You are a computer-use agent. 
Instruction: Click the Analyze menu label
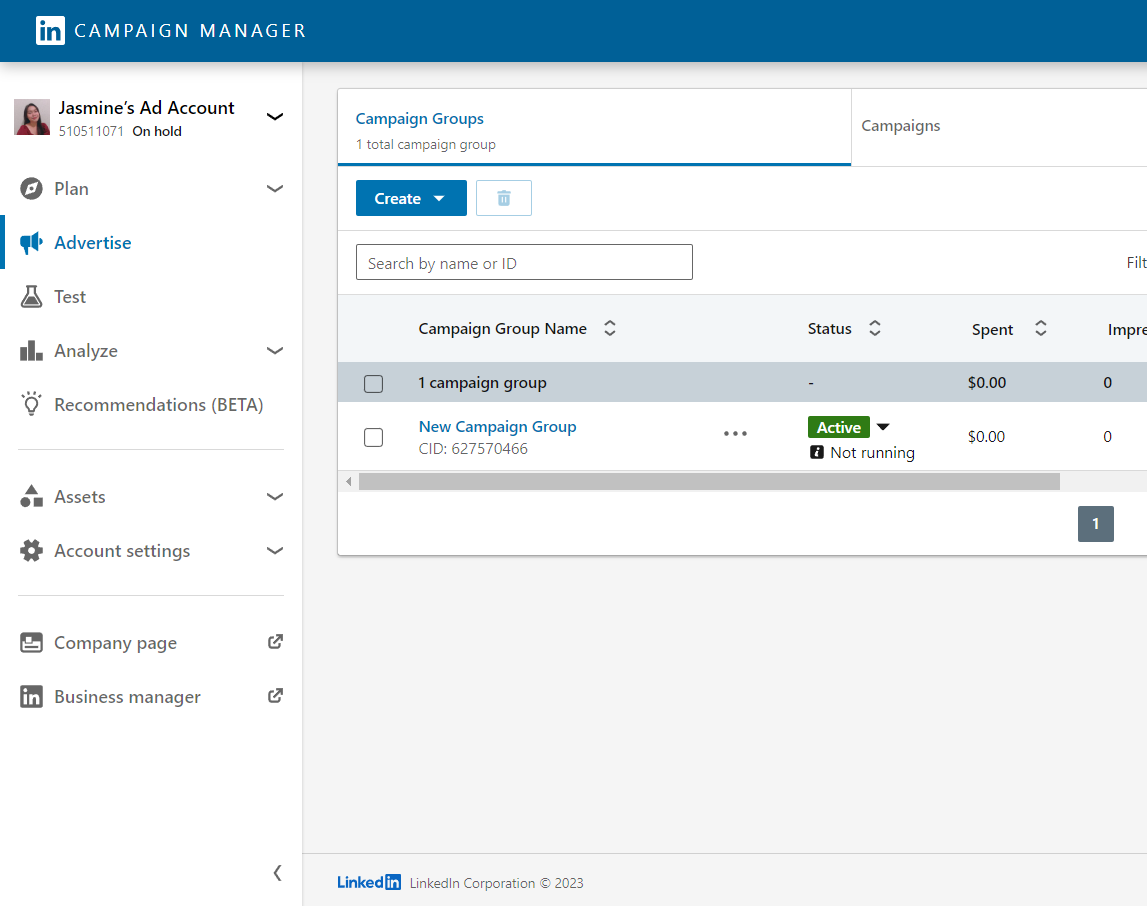[86, 351]
